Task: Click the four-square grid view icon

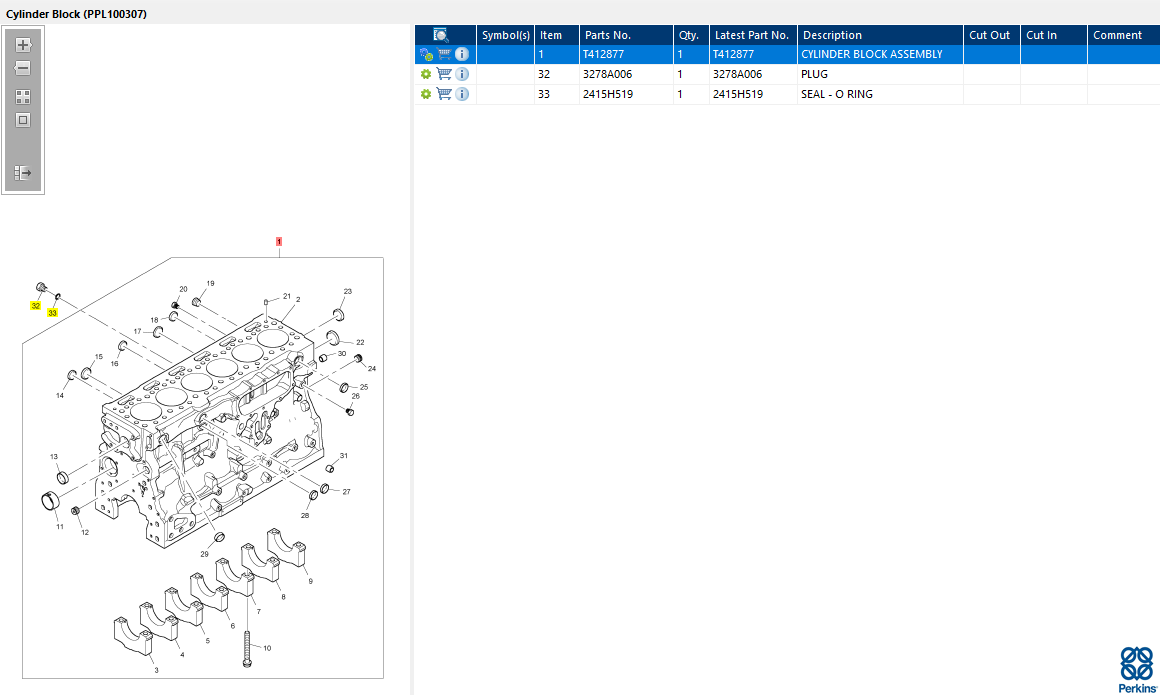Action: [x=23, y=97]
